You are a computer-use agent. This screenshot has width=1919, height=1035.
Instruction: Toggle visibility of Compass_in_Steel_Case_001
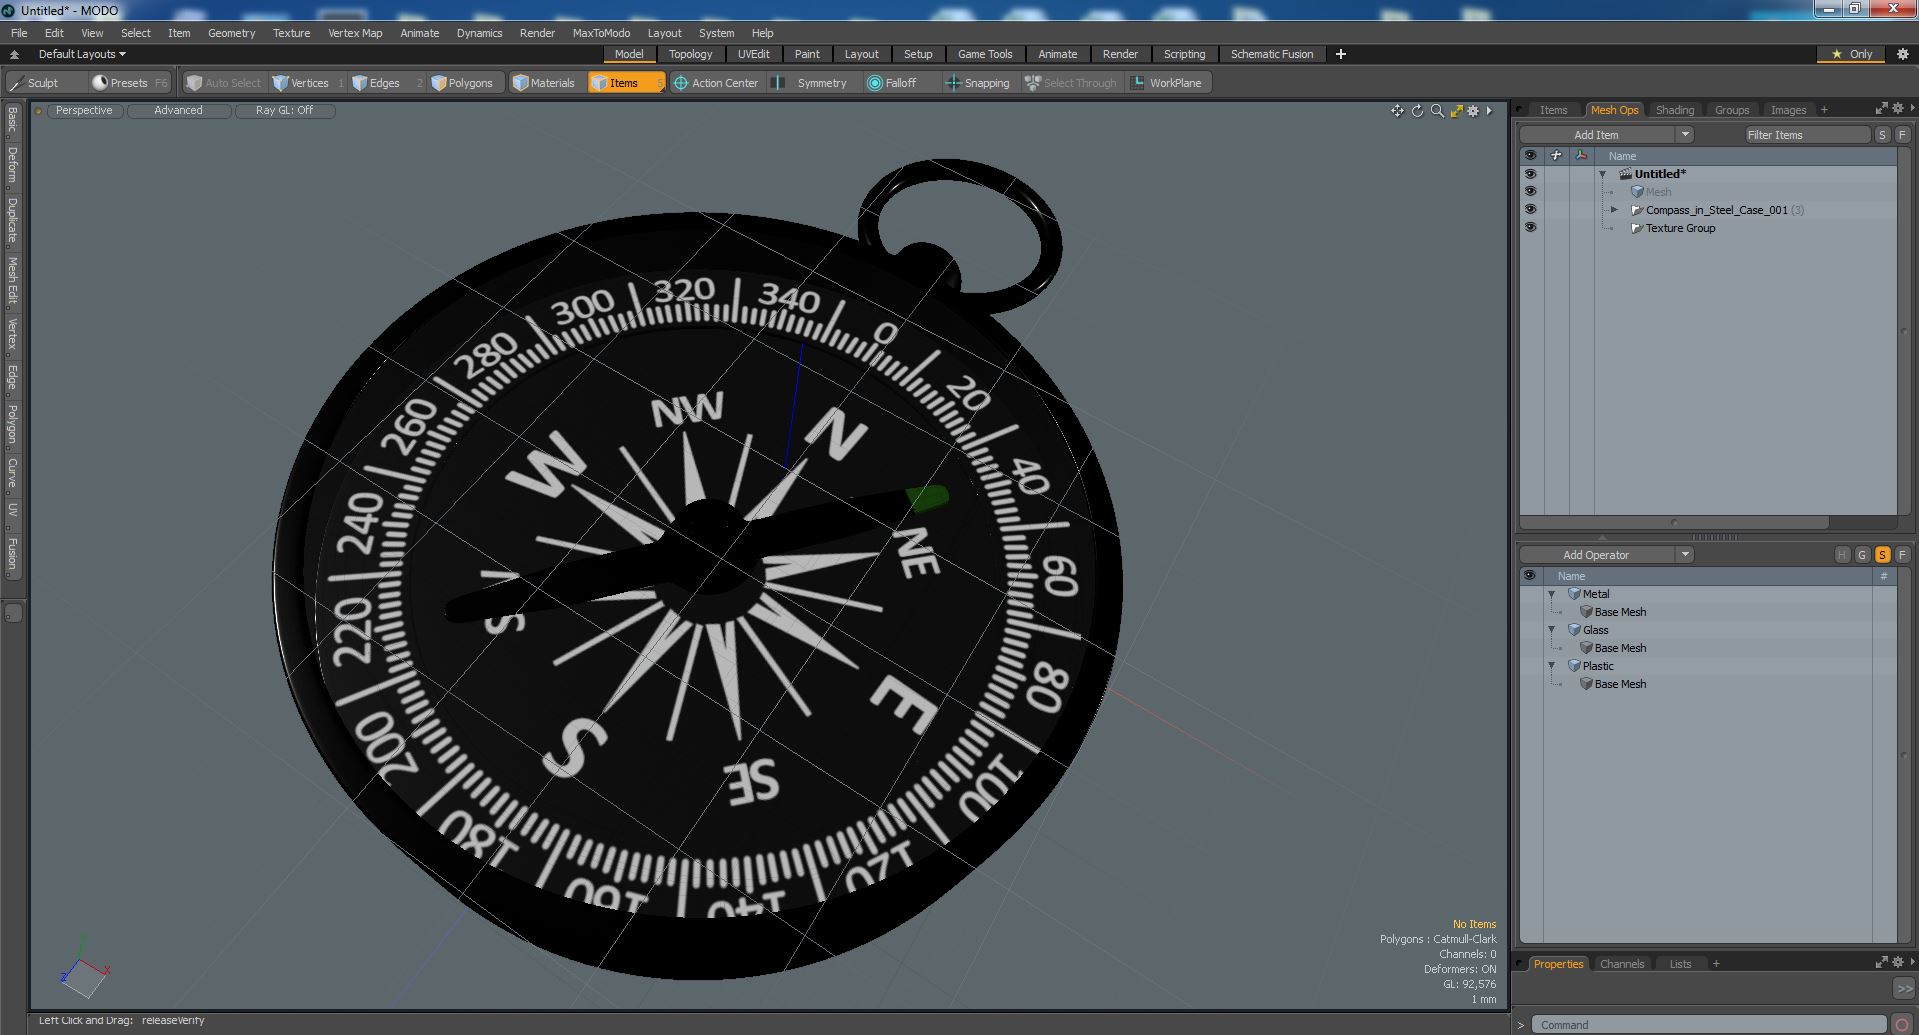[1530, 210]
